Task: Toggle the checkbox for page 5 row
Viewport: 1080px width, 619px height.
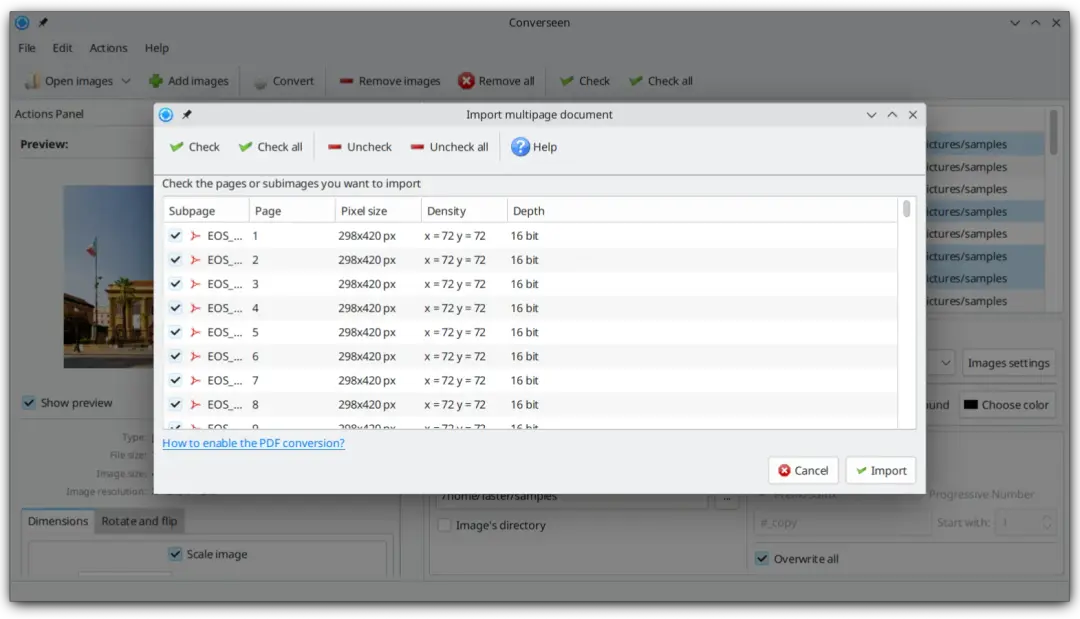Action: [176, 332]
